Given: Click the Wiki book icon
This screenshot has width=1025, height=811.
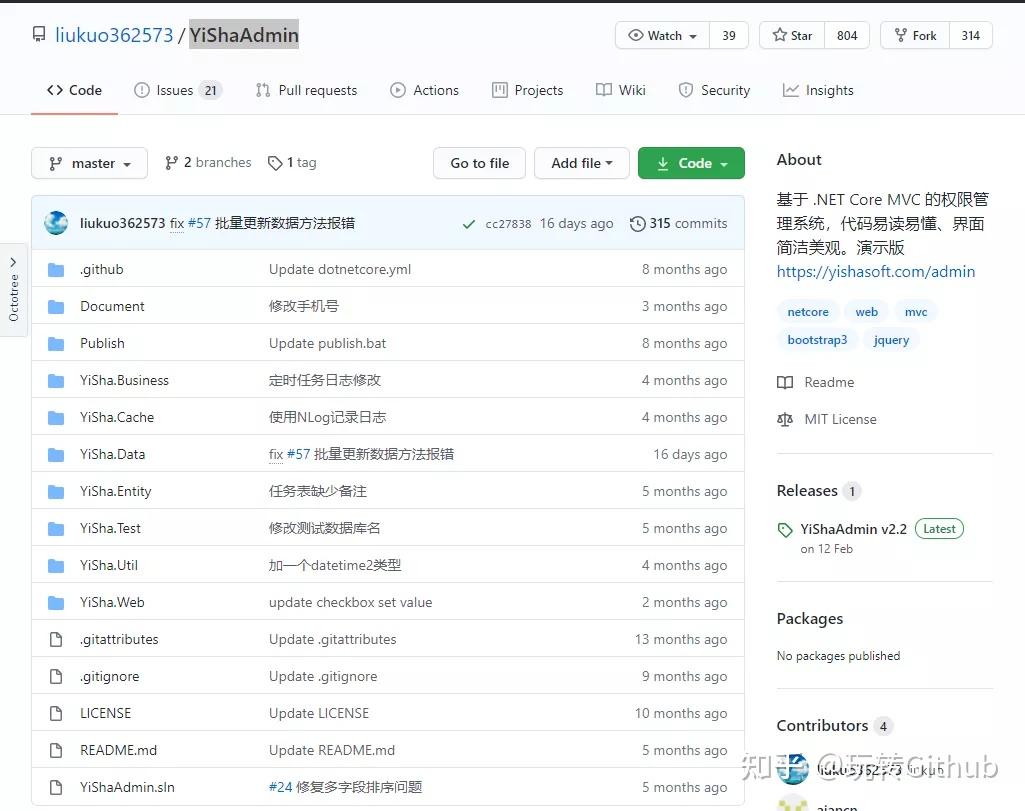Looking at the screenshot, I should 603,90.
